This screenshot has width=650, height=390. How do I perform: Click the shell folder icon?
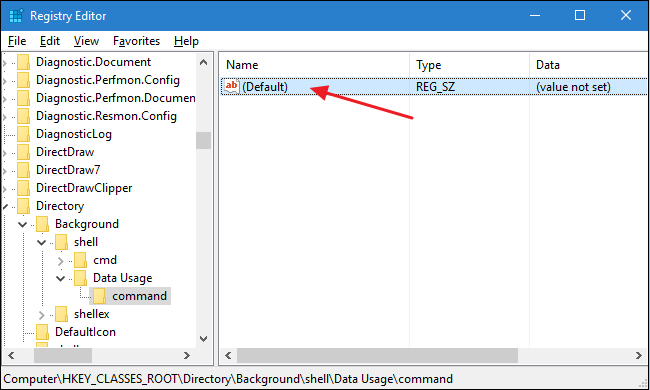(61, 242)
